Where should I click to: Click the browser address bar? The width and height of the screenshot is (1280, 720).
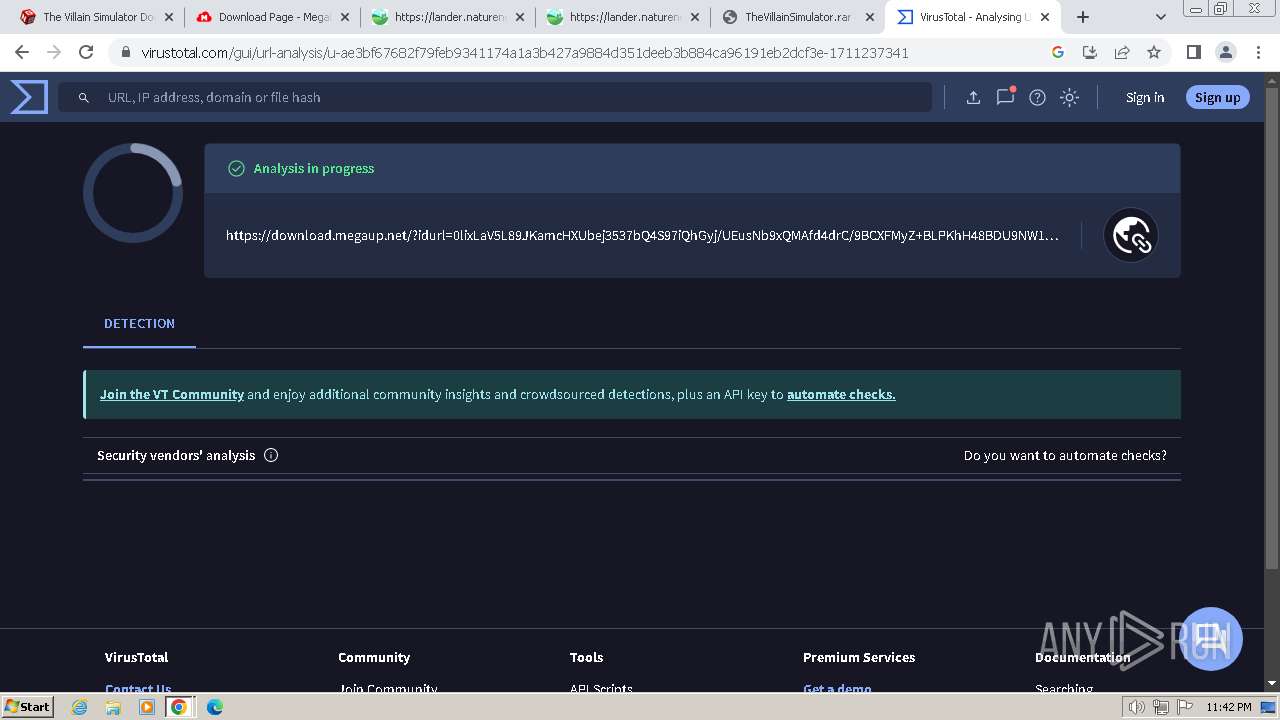[x=580, y=52]
